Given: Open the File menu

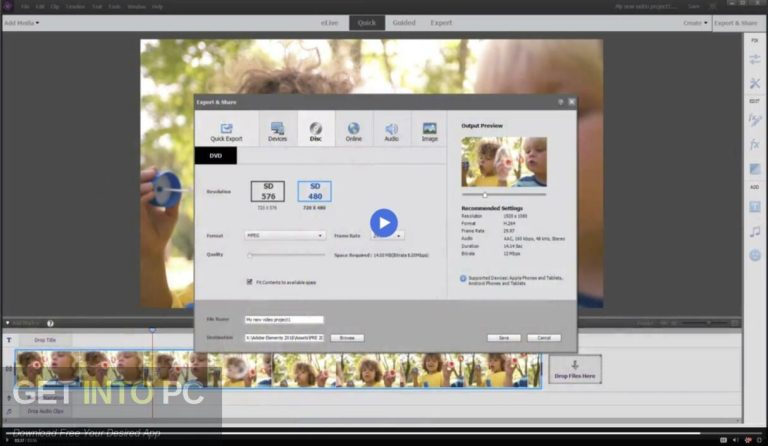Looking at the screenshot, I should coord(25,6).
